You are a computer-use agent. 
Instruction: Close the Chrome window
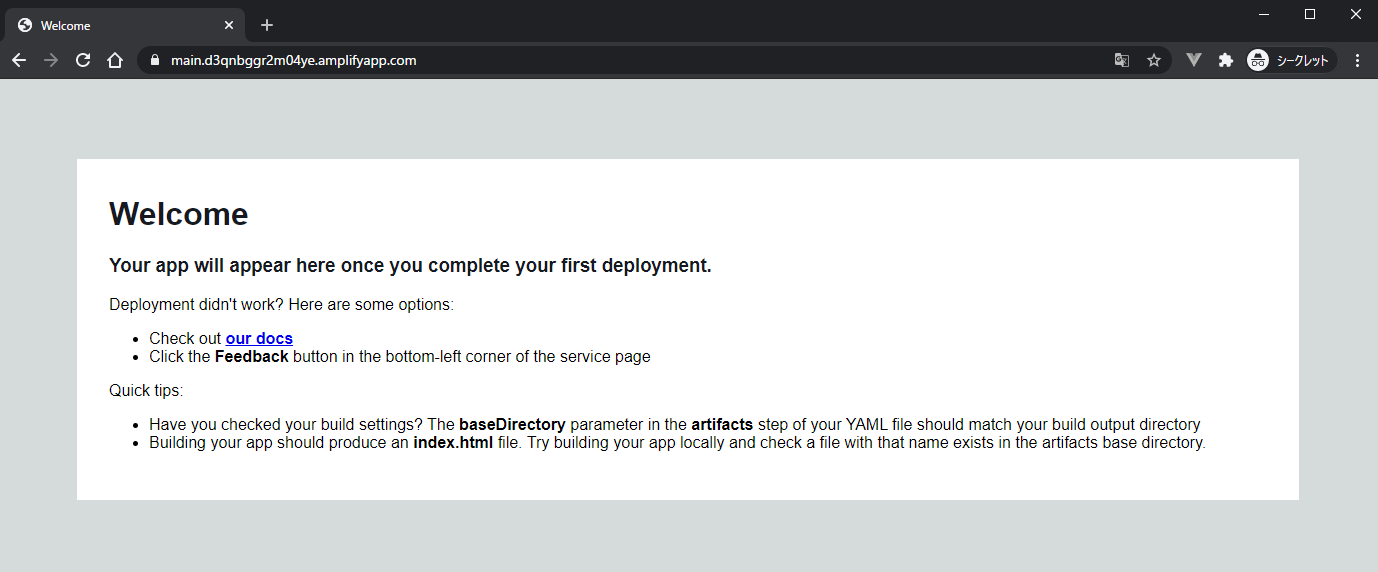(x=1356, y=14)
